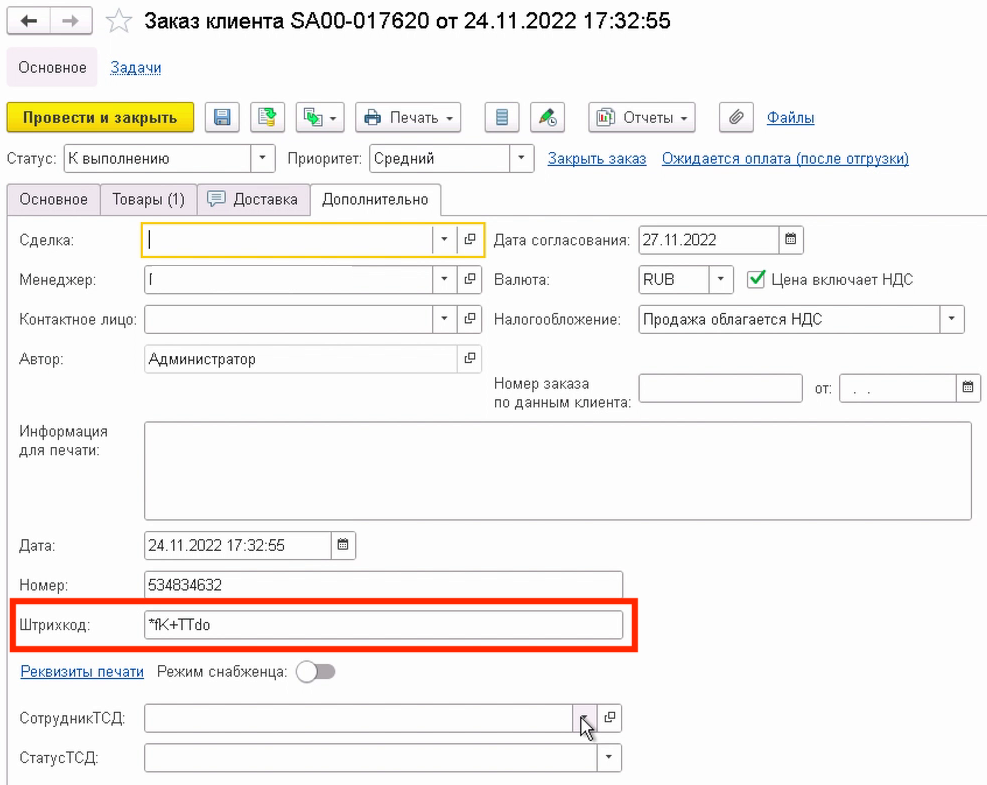987x785 pixels.
Task: Post the document with the green arrow icon
Action: click(x=268, y=117)
